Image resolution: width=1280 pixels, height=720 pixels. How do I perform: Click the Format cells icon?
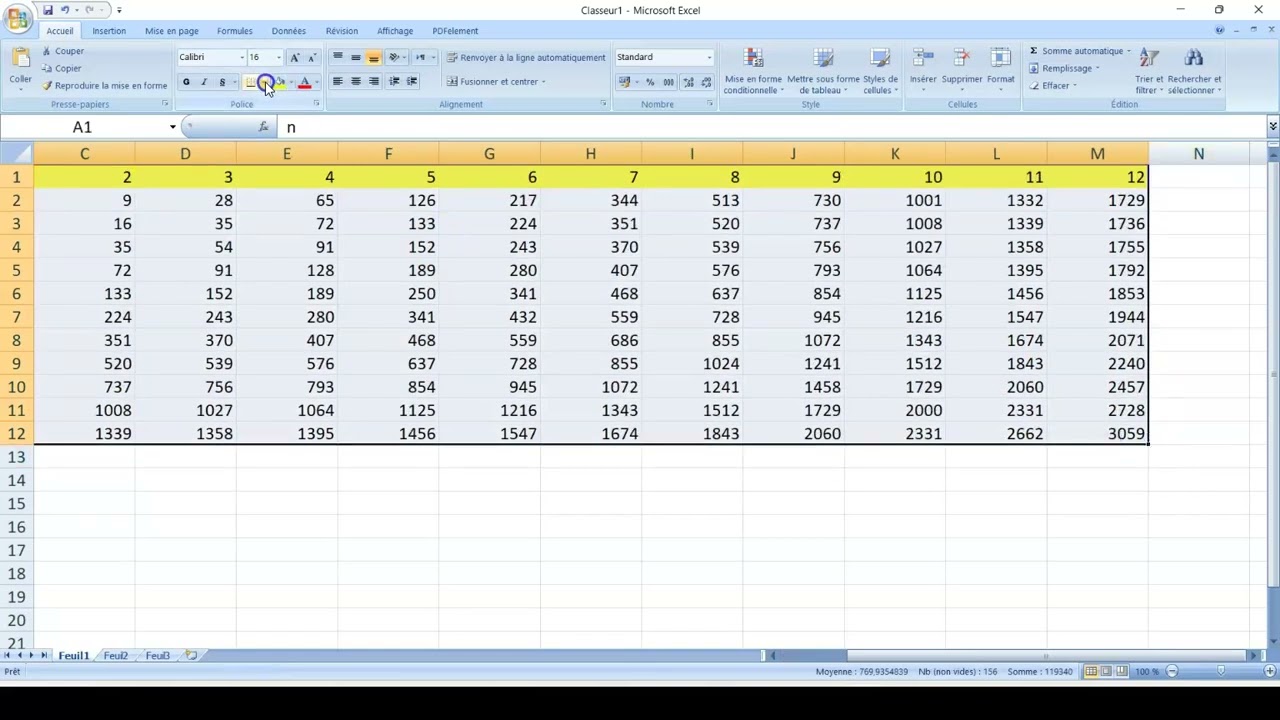pyautogui.click(x=1000, y=59)
